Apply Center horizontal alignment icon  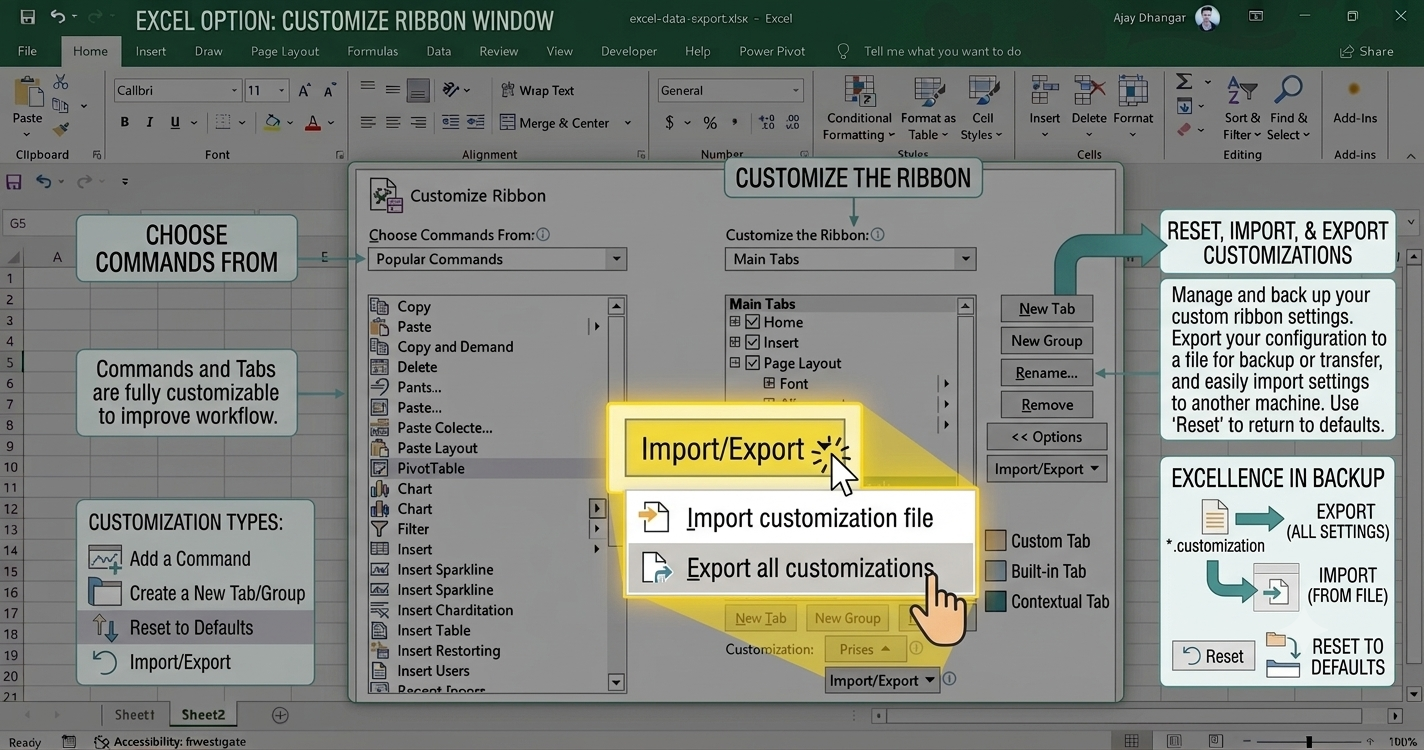393,123
